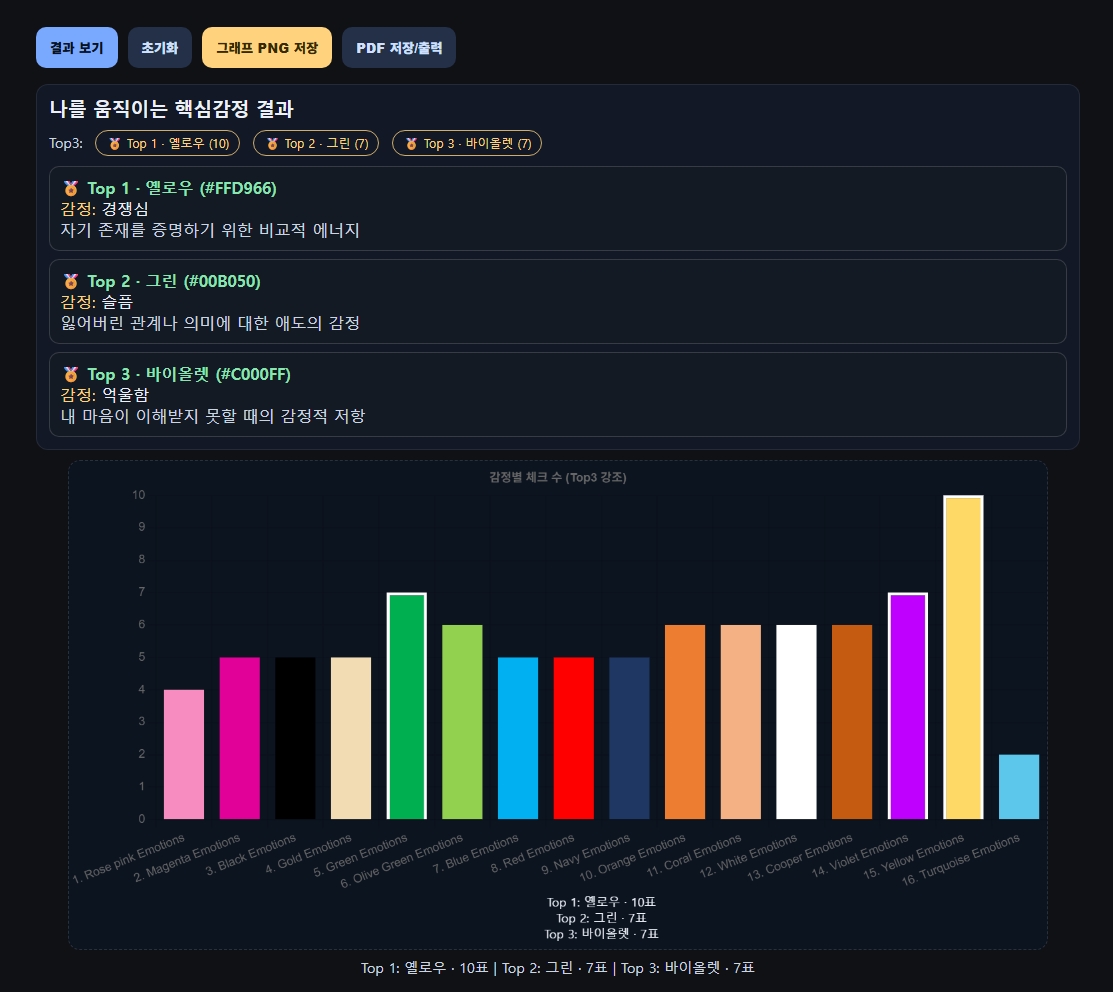Select the Top 1 옐로우 (10) chip
This screenshot has height=992, width=1113.
[x=168, y=143]
